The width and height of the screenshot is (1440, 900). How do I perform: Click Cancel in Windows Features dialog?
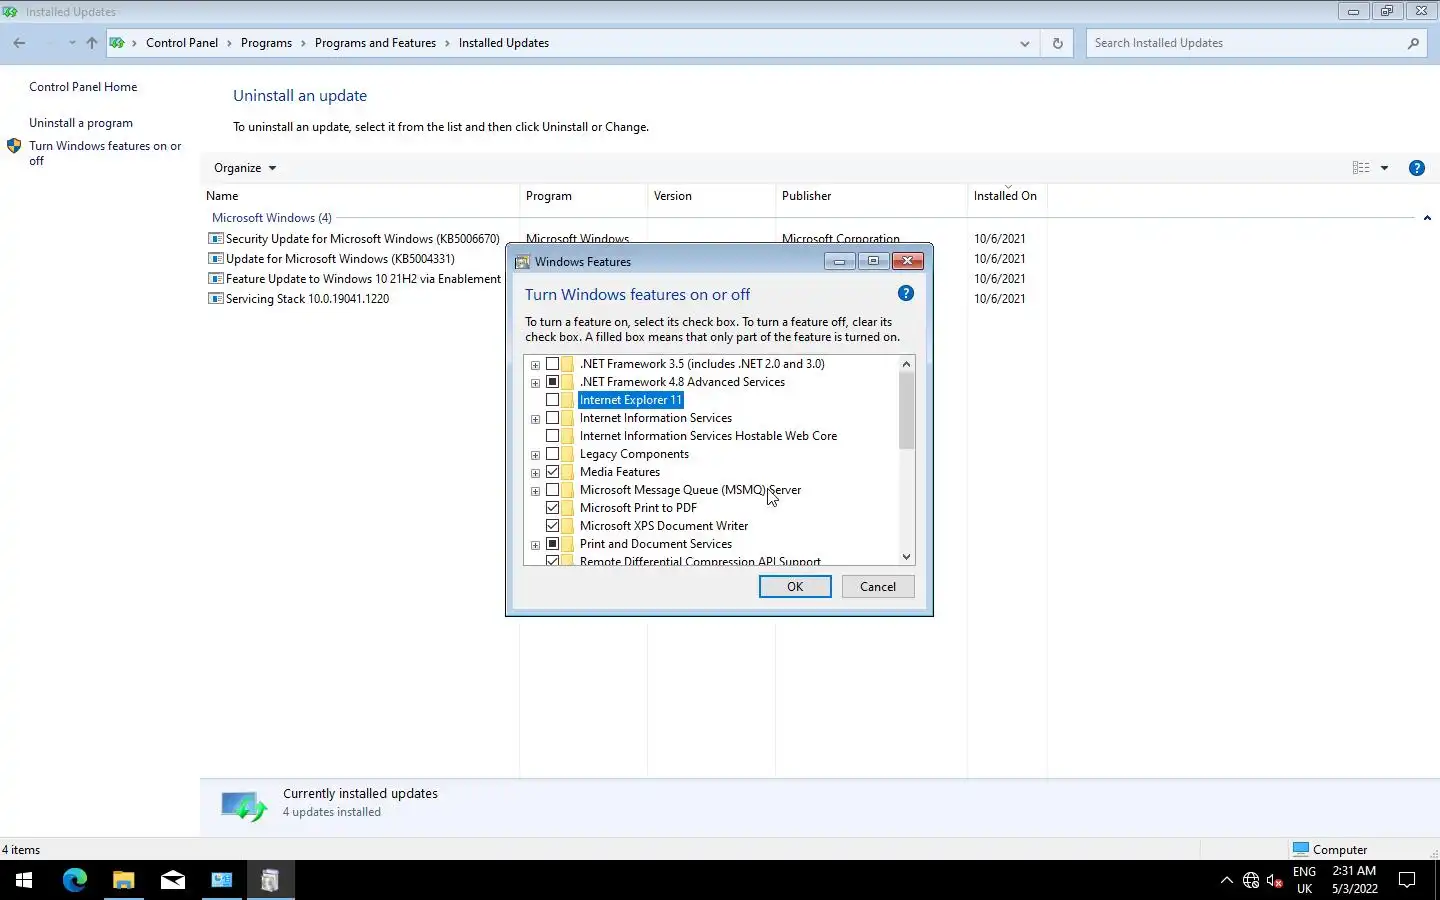point(878,587)
